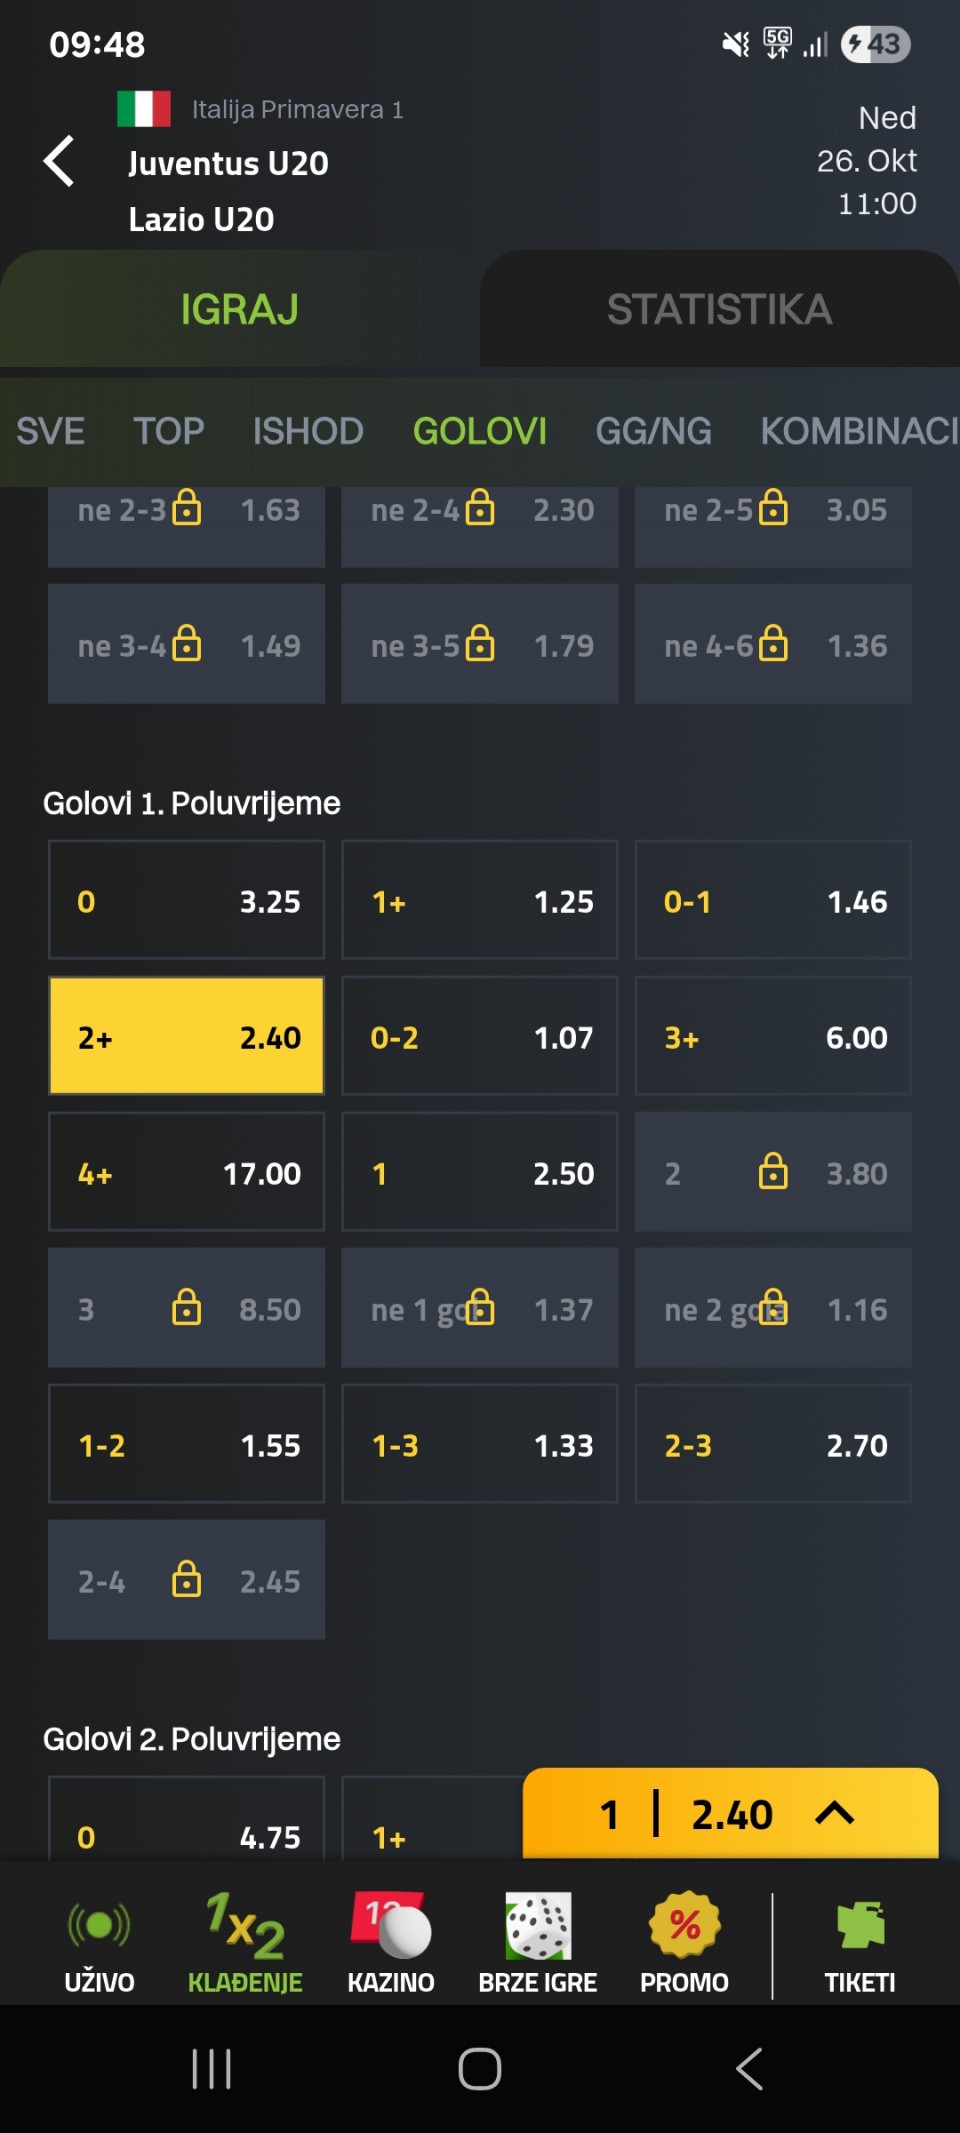This screenshot has height=2133, width=960.
Task: Expand the bet slip showing 2.40
Action: tap(730, 1814)
